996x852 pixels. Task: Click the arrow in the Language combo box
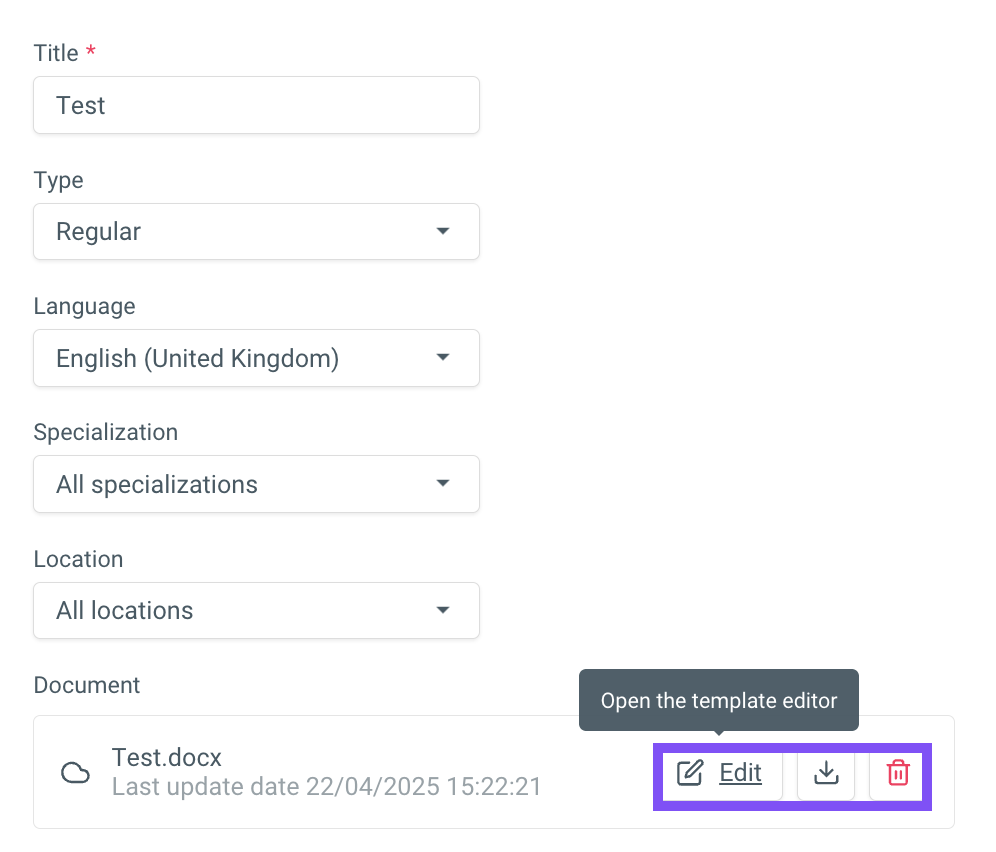point(443,358)
